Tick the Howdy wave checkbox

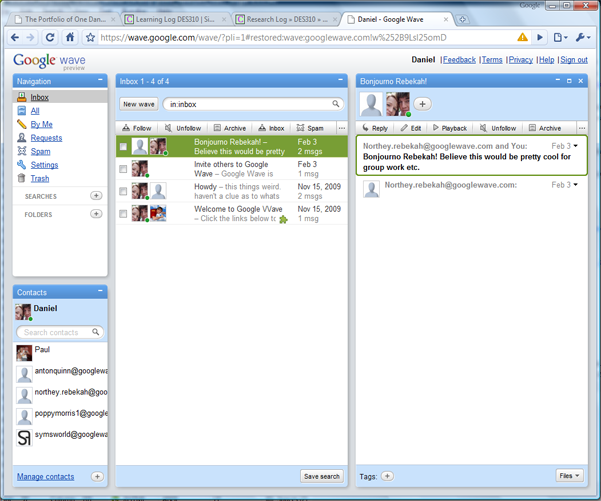123,191
